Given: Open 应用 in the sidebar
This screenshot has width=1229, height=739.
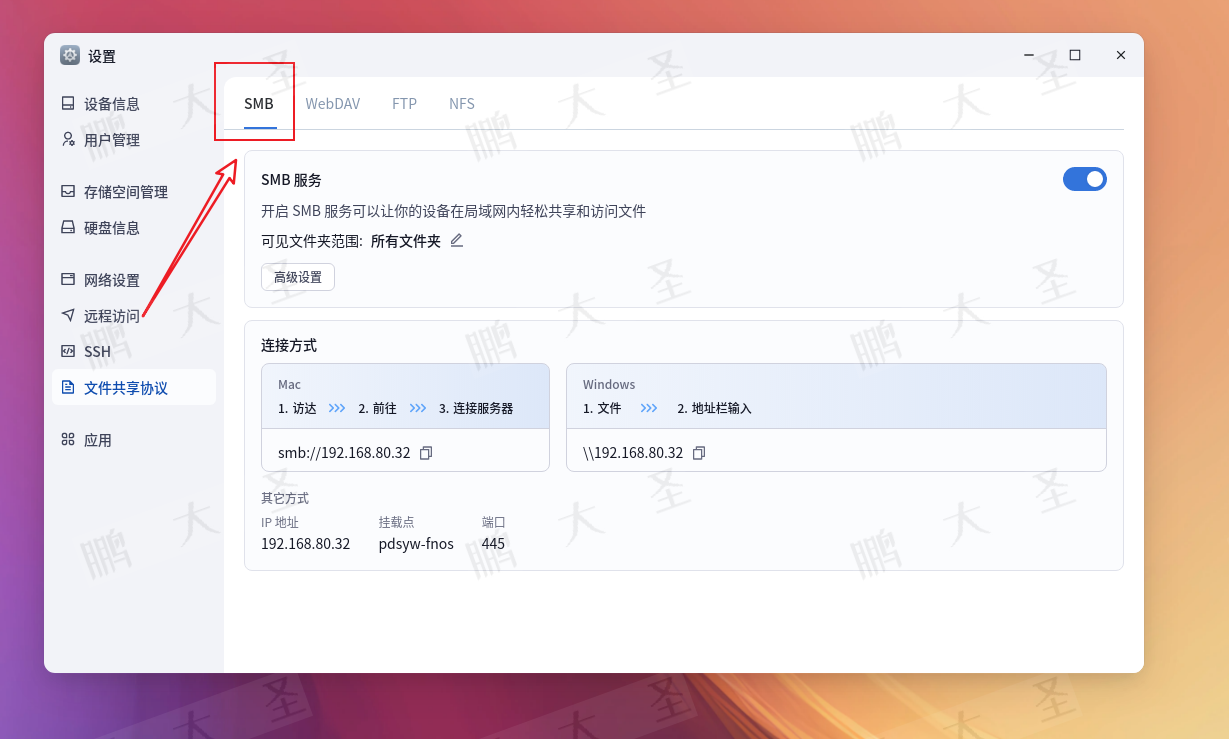Looking at the screenshot, I should click(134, 440).
